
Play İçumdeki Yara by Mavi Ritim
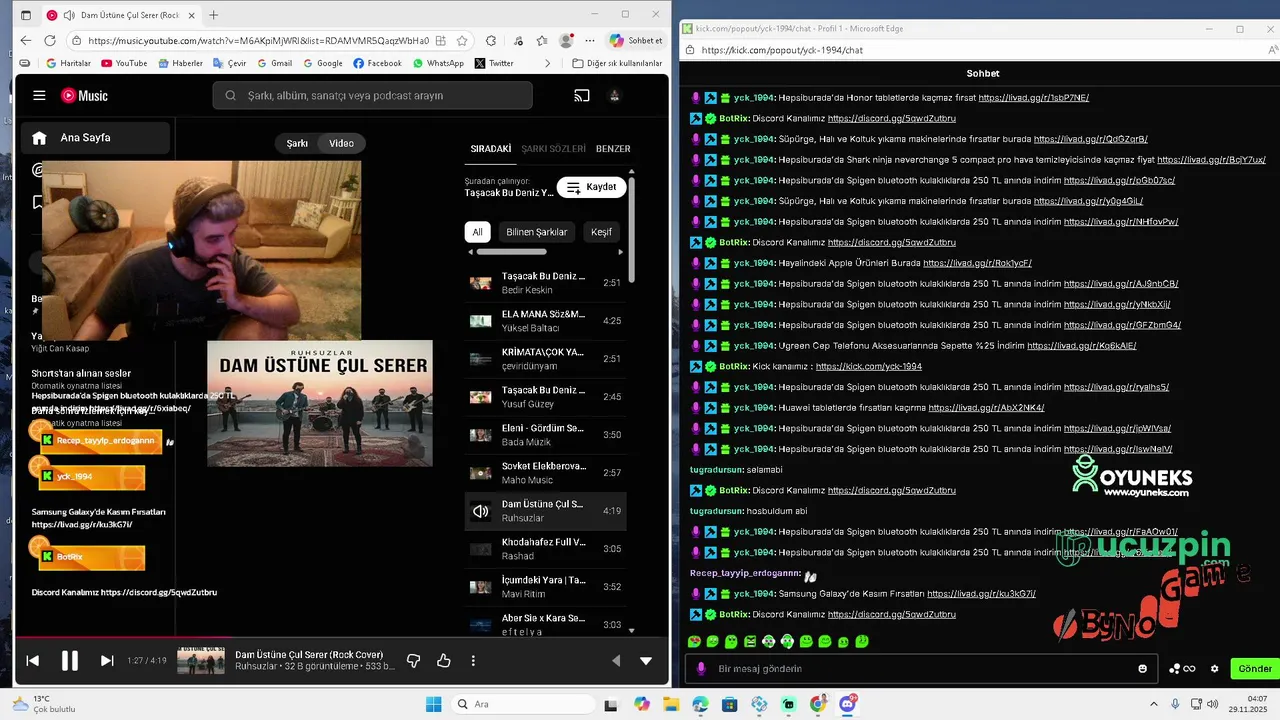546,587
